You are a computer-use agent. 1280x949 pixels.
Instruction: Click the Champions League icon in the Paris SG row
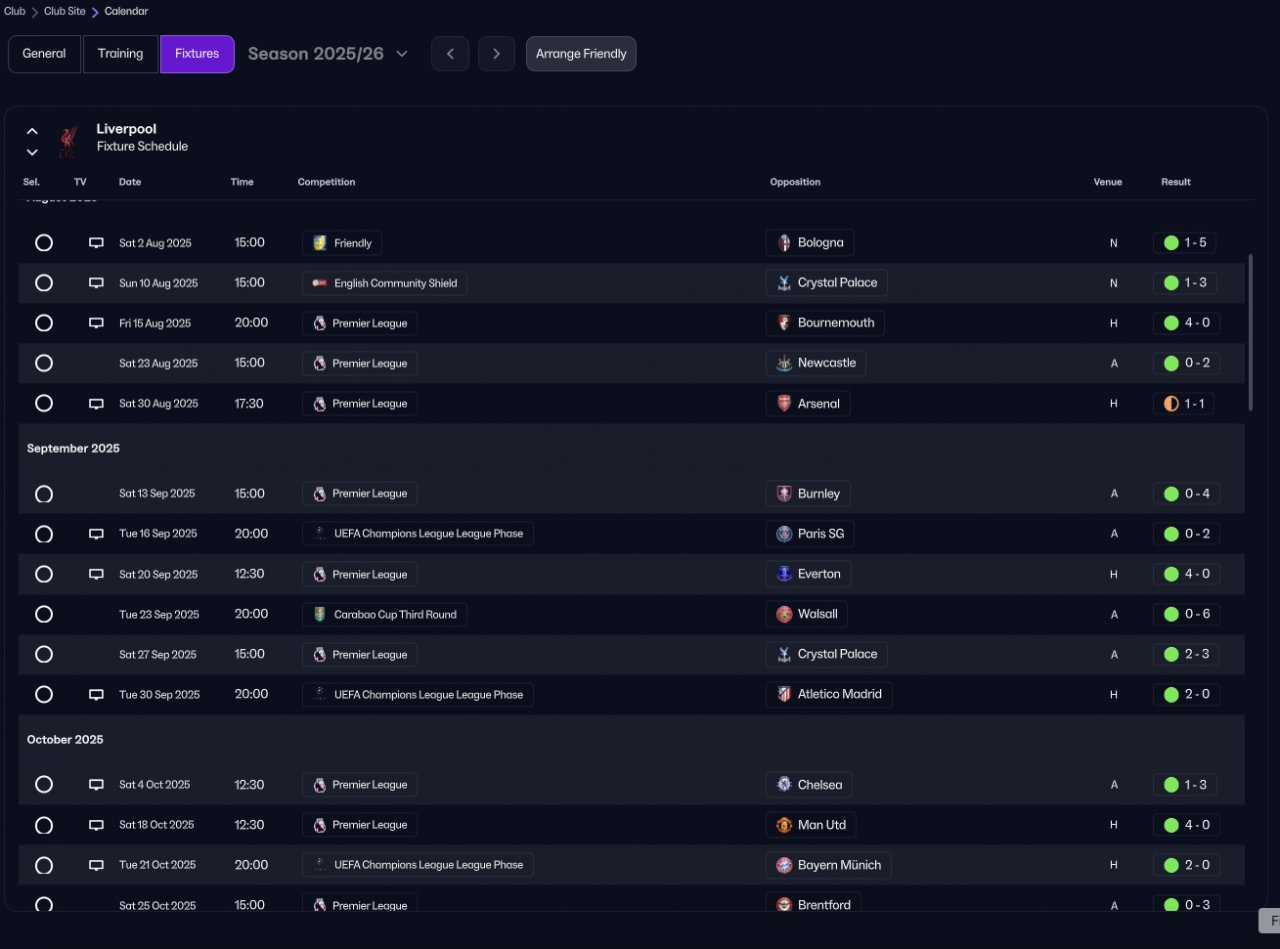tap(320, 534)
